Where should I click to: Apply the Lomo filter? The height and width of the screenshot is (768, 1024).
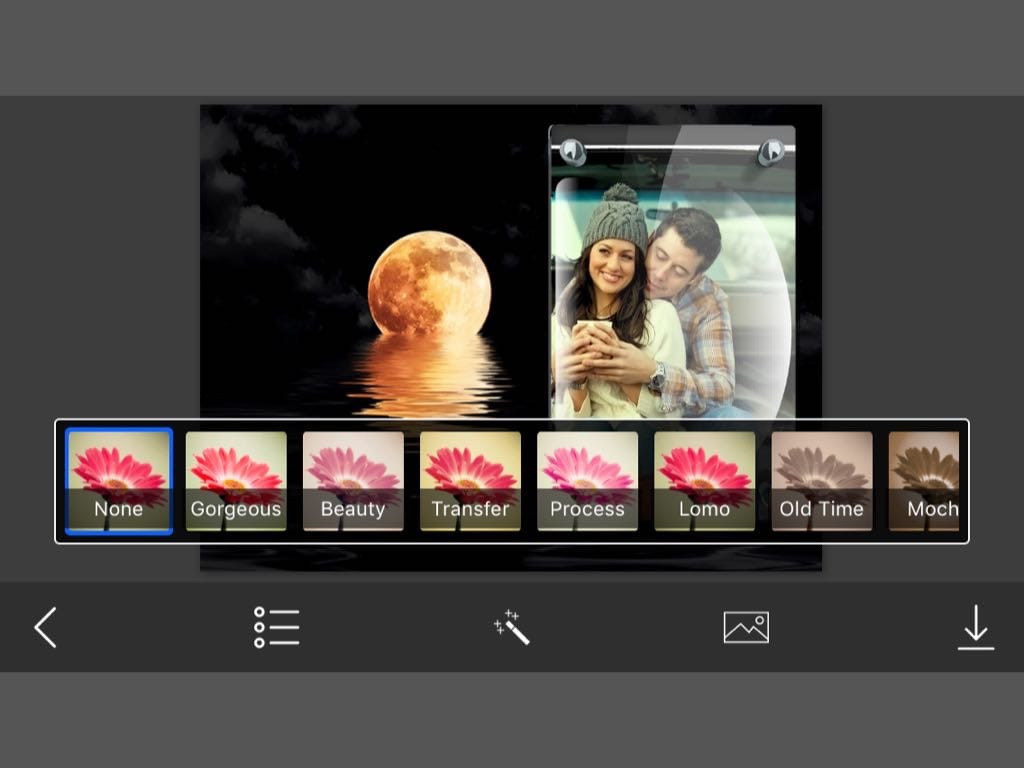click(704, 481)
